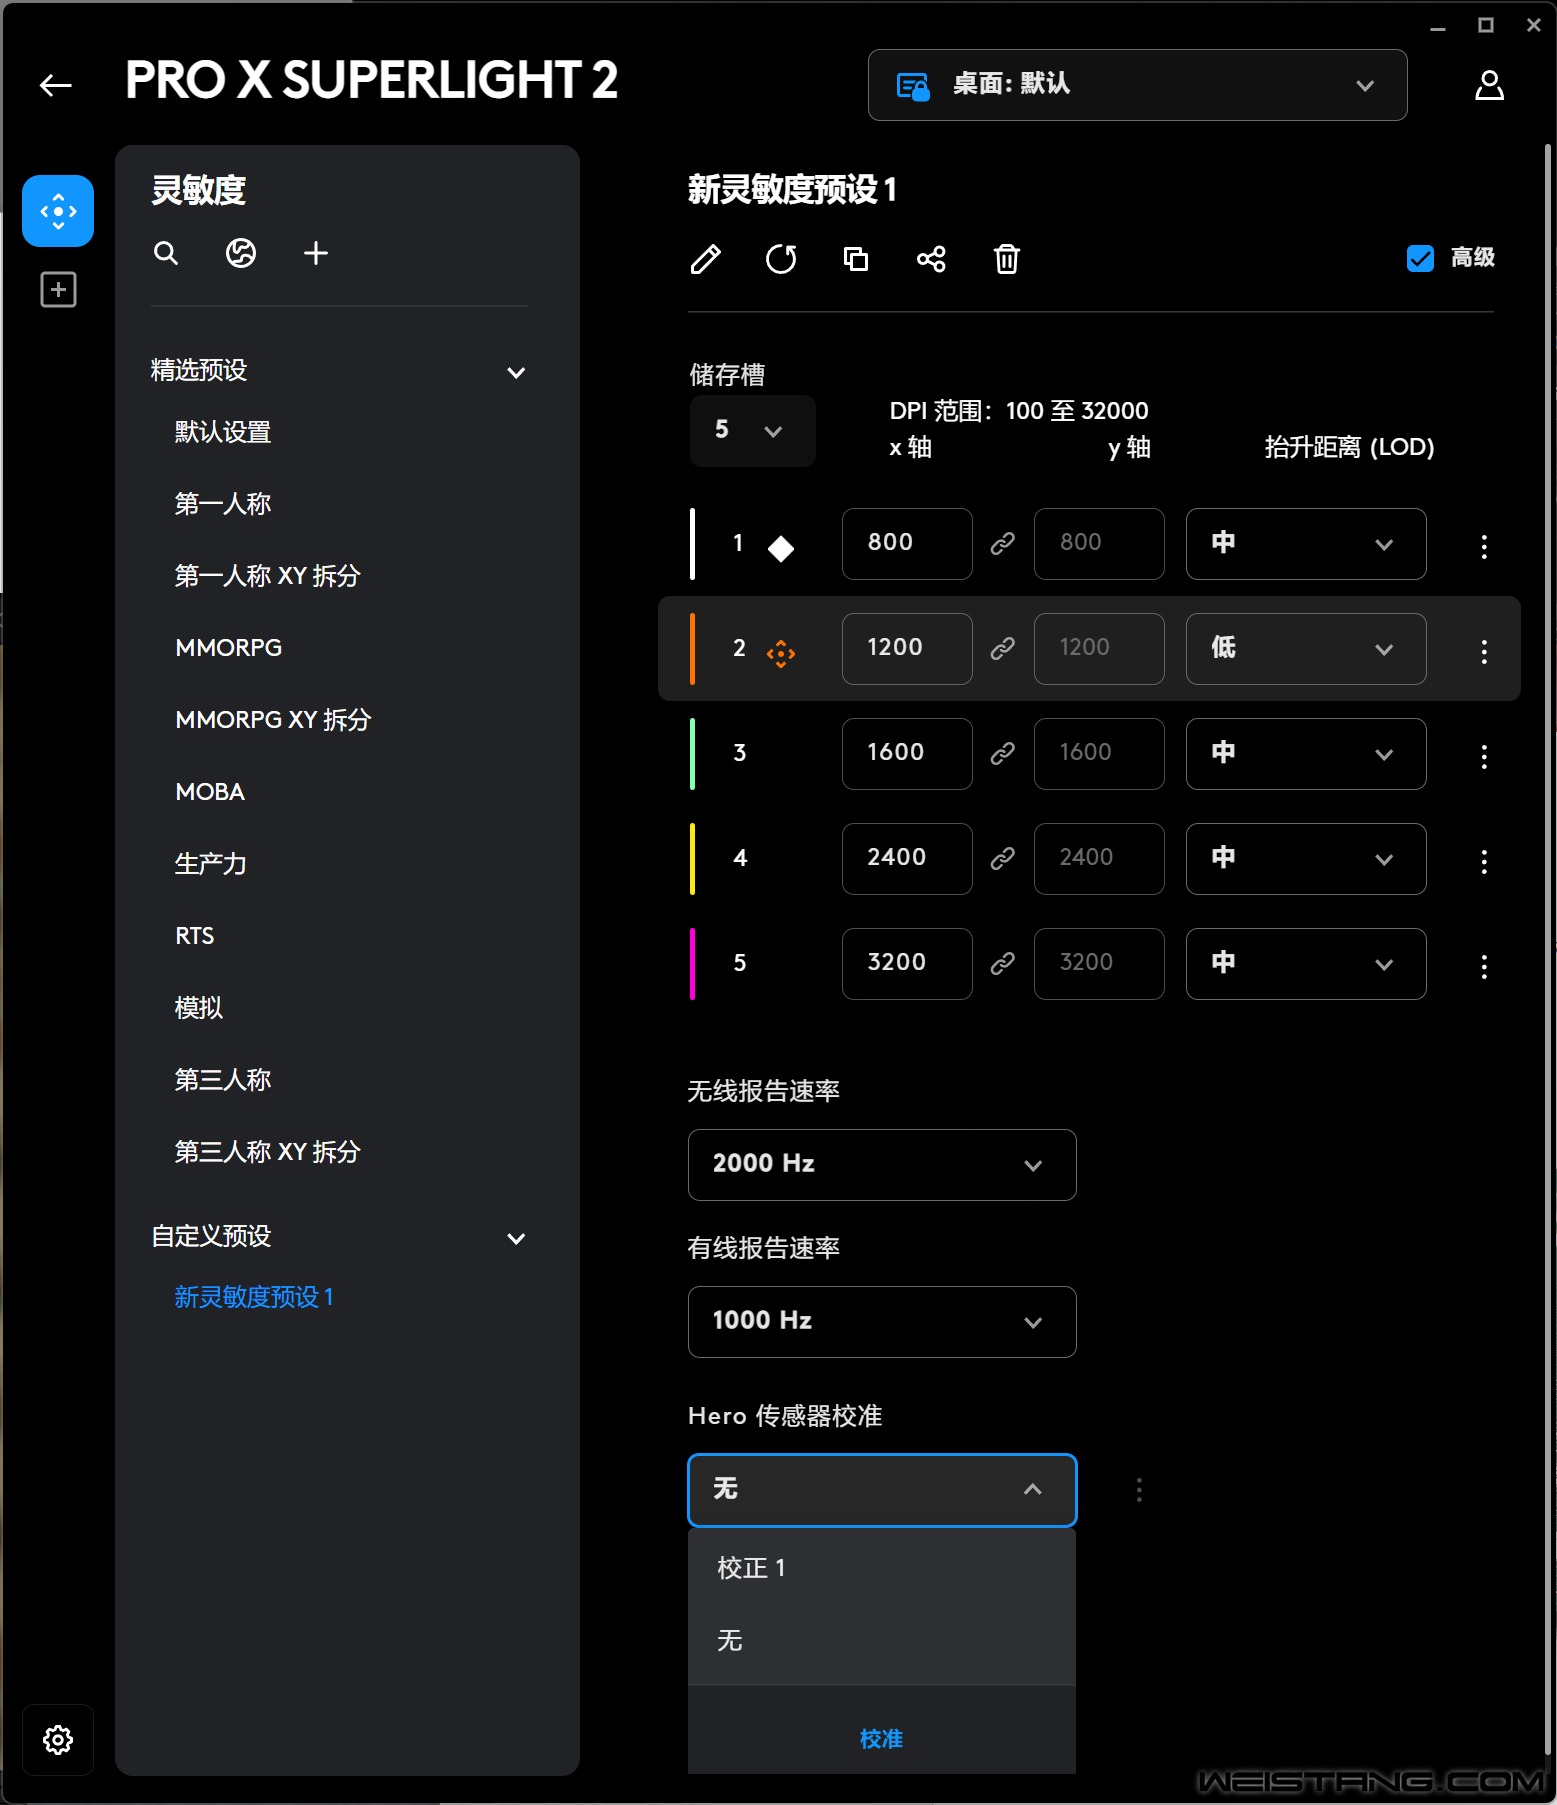Screen dimensions: 1557x1805
Task: Open settings gear icon
Action: click(x=58, y=1740)
